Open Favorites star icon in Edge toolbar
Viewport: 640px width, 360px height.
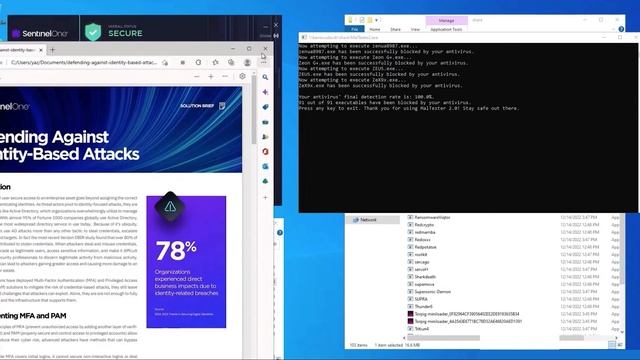pyautogui.click(x=215, y=62)
